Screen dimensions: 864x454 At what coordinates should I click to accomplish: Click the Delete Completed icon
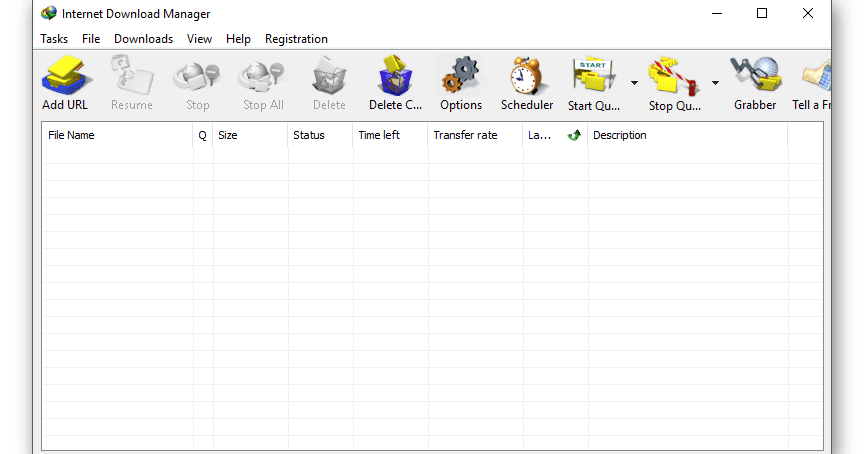click(x=395, y=75)
